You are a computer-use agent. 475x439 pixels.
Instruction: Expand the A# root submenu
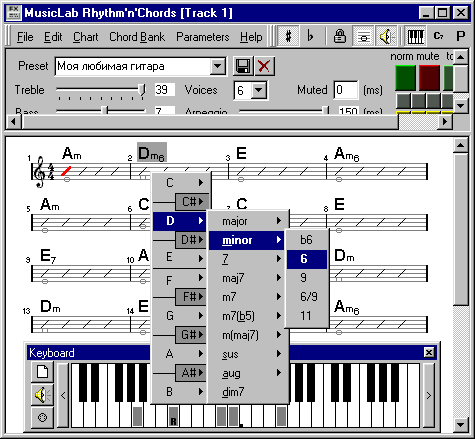click(x=192, y=373)
